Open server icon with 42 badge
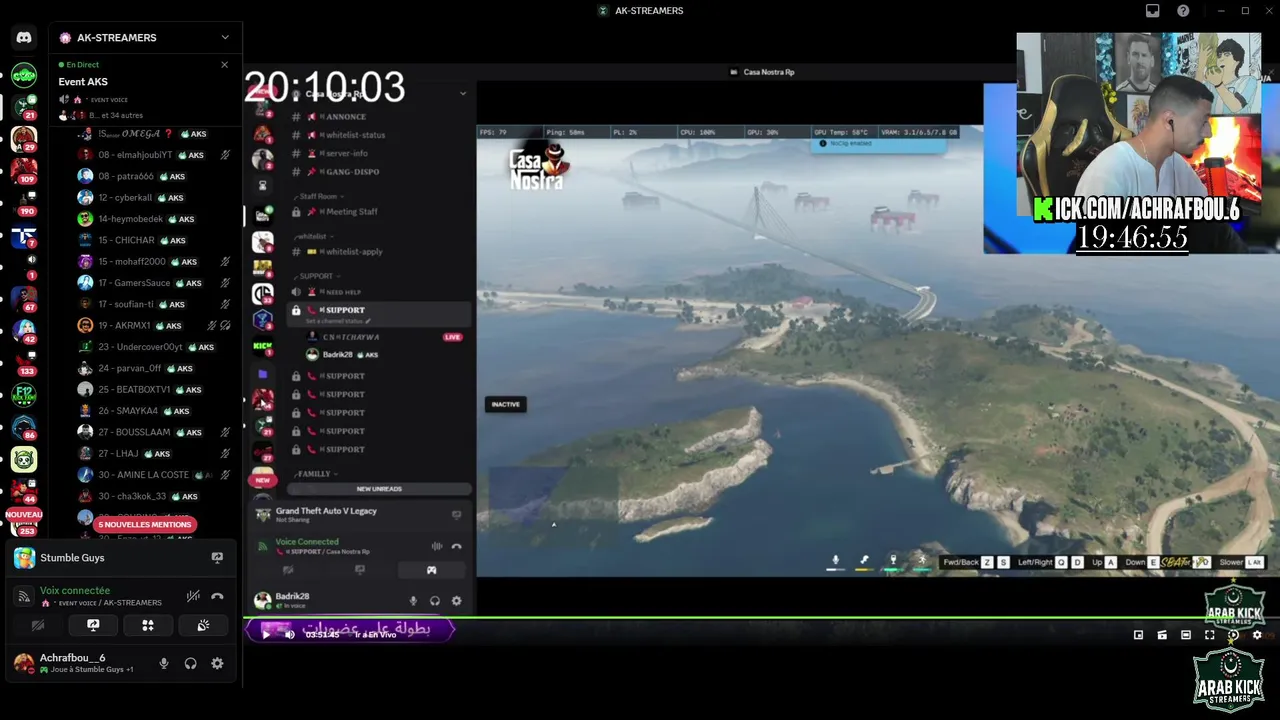This screenshot has width=1280, height=720. [24, 329]
